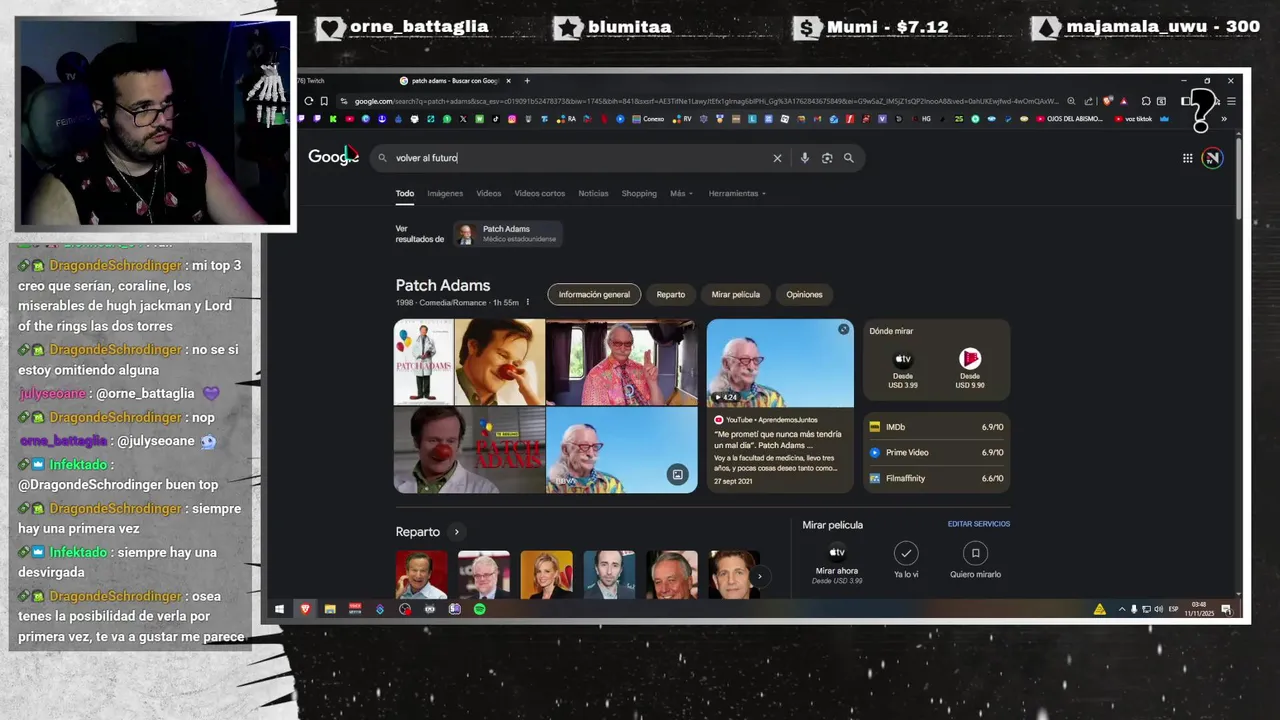1280x720 pixels.
Task: Click the zoom magnifier in address bar
Action: click(x=1071, y=101)
